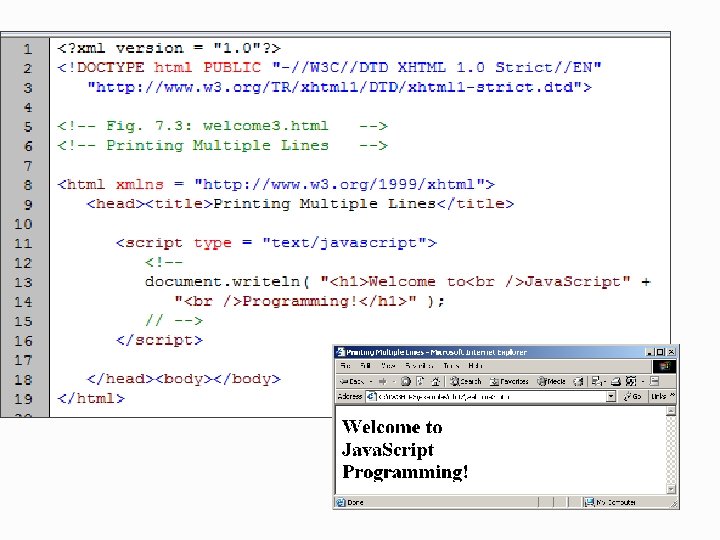Screen dimensions: 720x540
Task: Close the Internet Explorer window
Action: click(671, 352)
